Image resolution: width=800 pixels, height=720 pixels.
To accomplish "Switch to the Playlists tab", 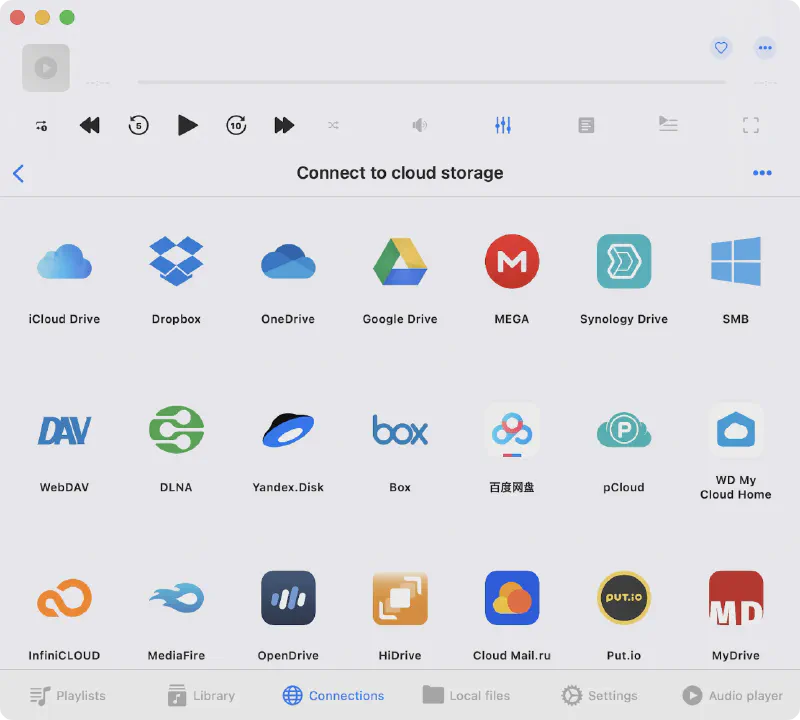I will (67, 695).
